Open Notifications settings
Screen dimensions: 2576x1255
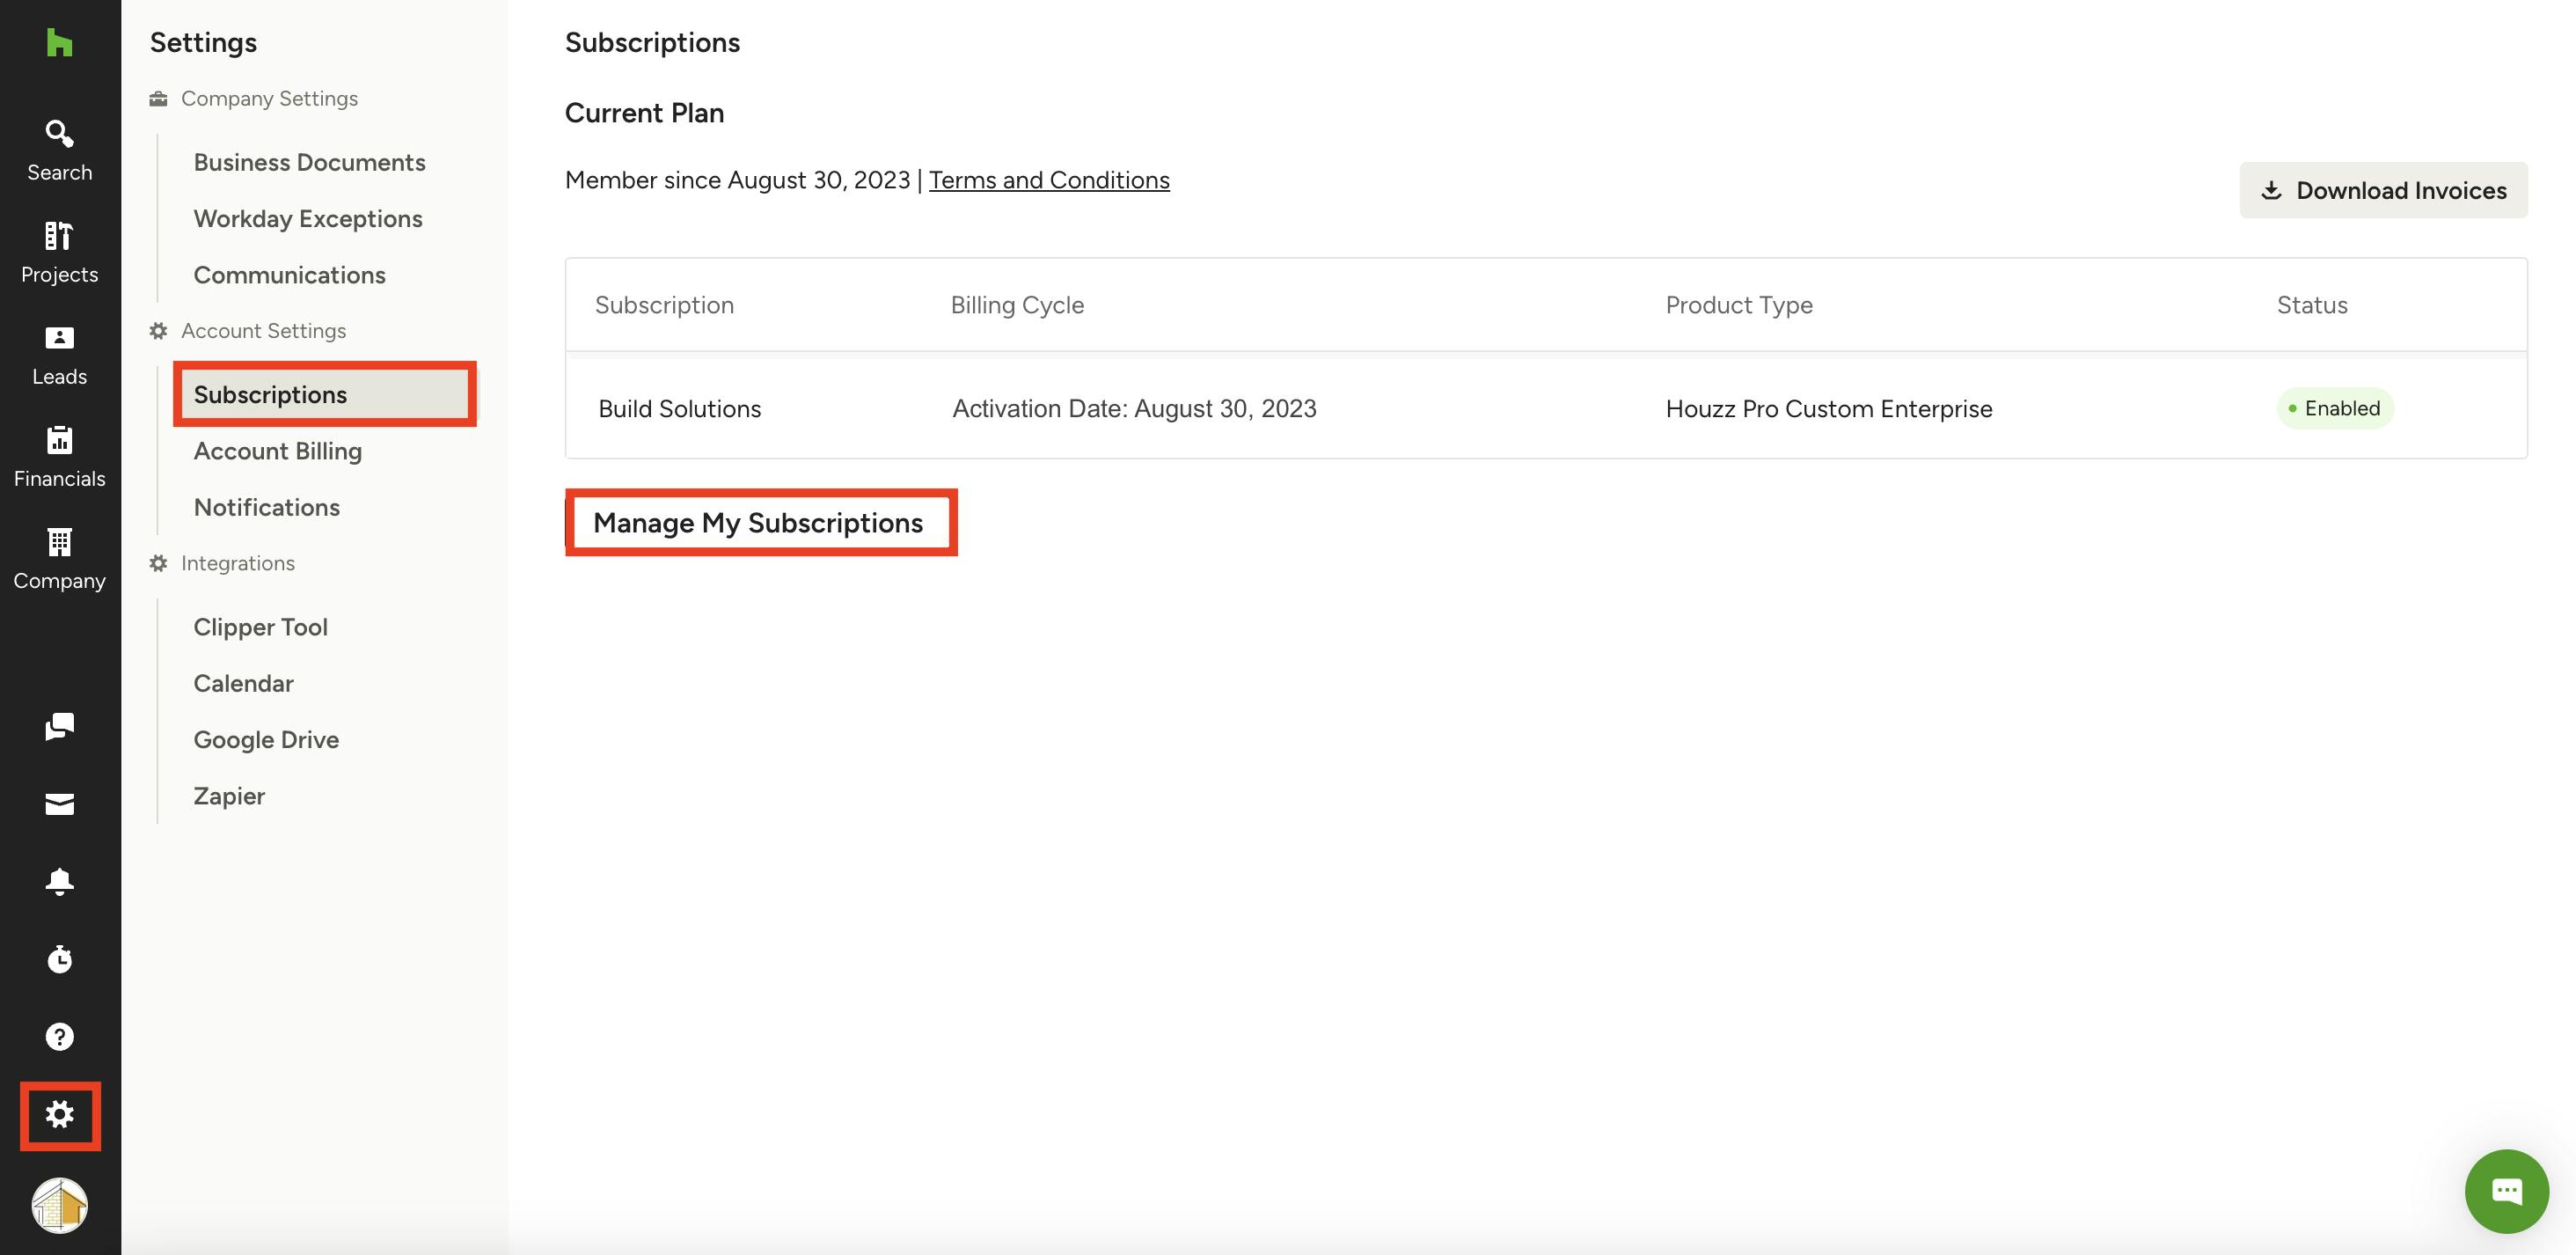[x=266, y=507]
